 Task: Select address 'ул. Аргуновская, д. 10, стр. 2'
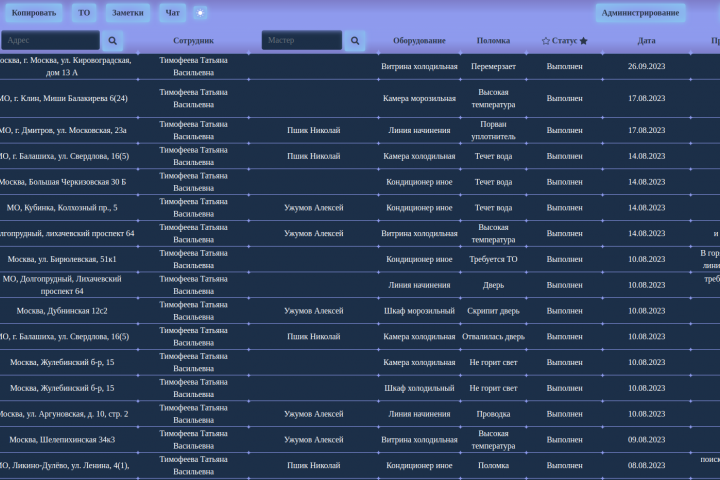click(63, 414)
